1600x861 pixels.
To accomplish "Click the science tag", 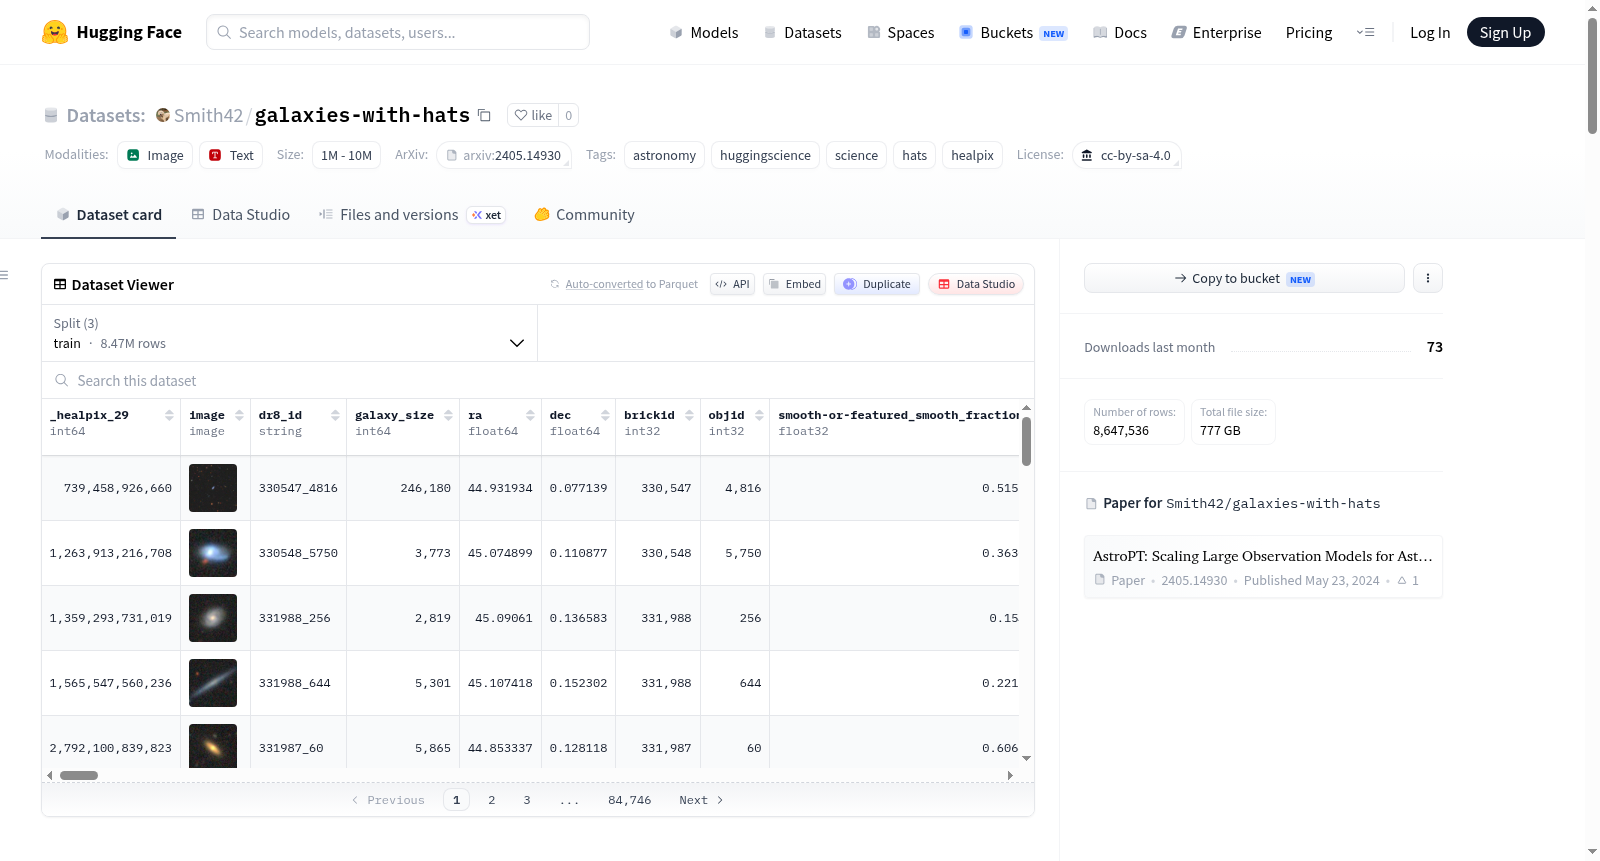I will point(856,155).
